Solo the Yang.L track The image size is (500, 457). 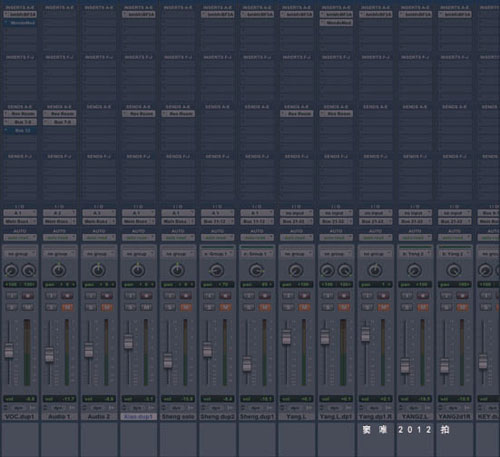[288, 307]
